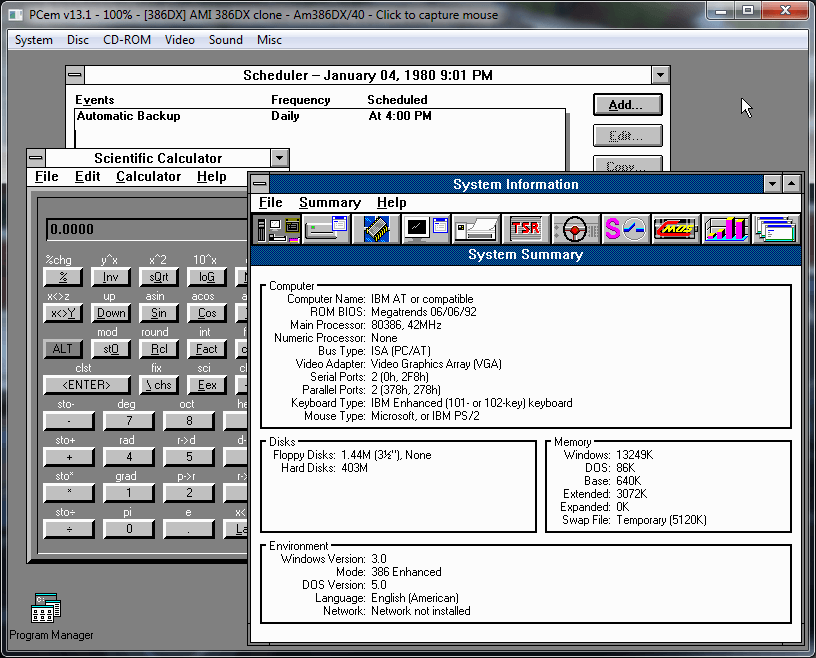Toggle the ALT key on the calculator

pyautogui.click(x=62, y=349)
